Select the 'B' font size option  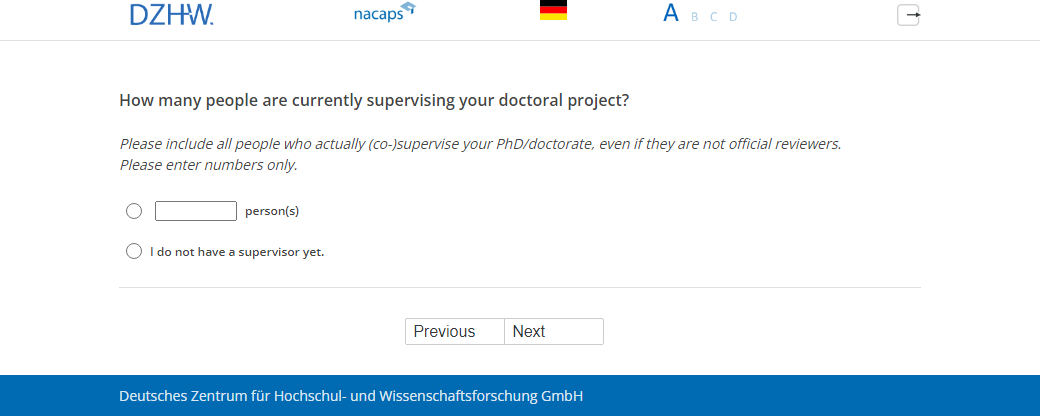pyautogui.click(x=695, y=17)
